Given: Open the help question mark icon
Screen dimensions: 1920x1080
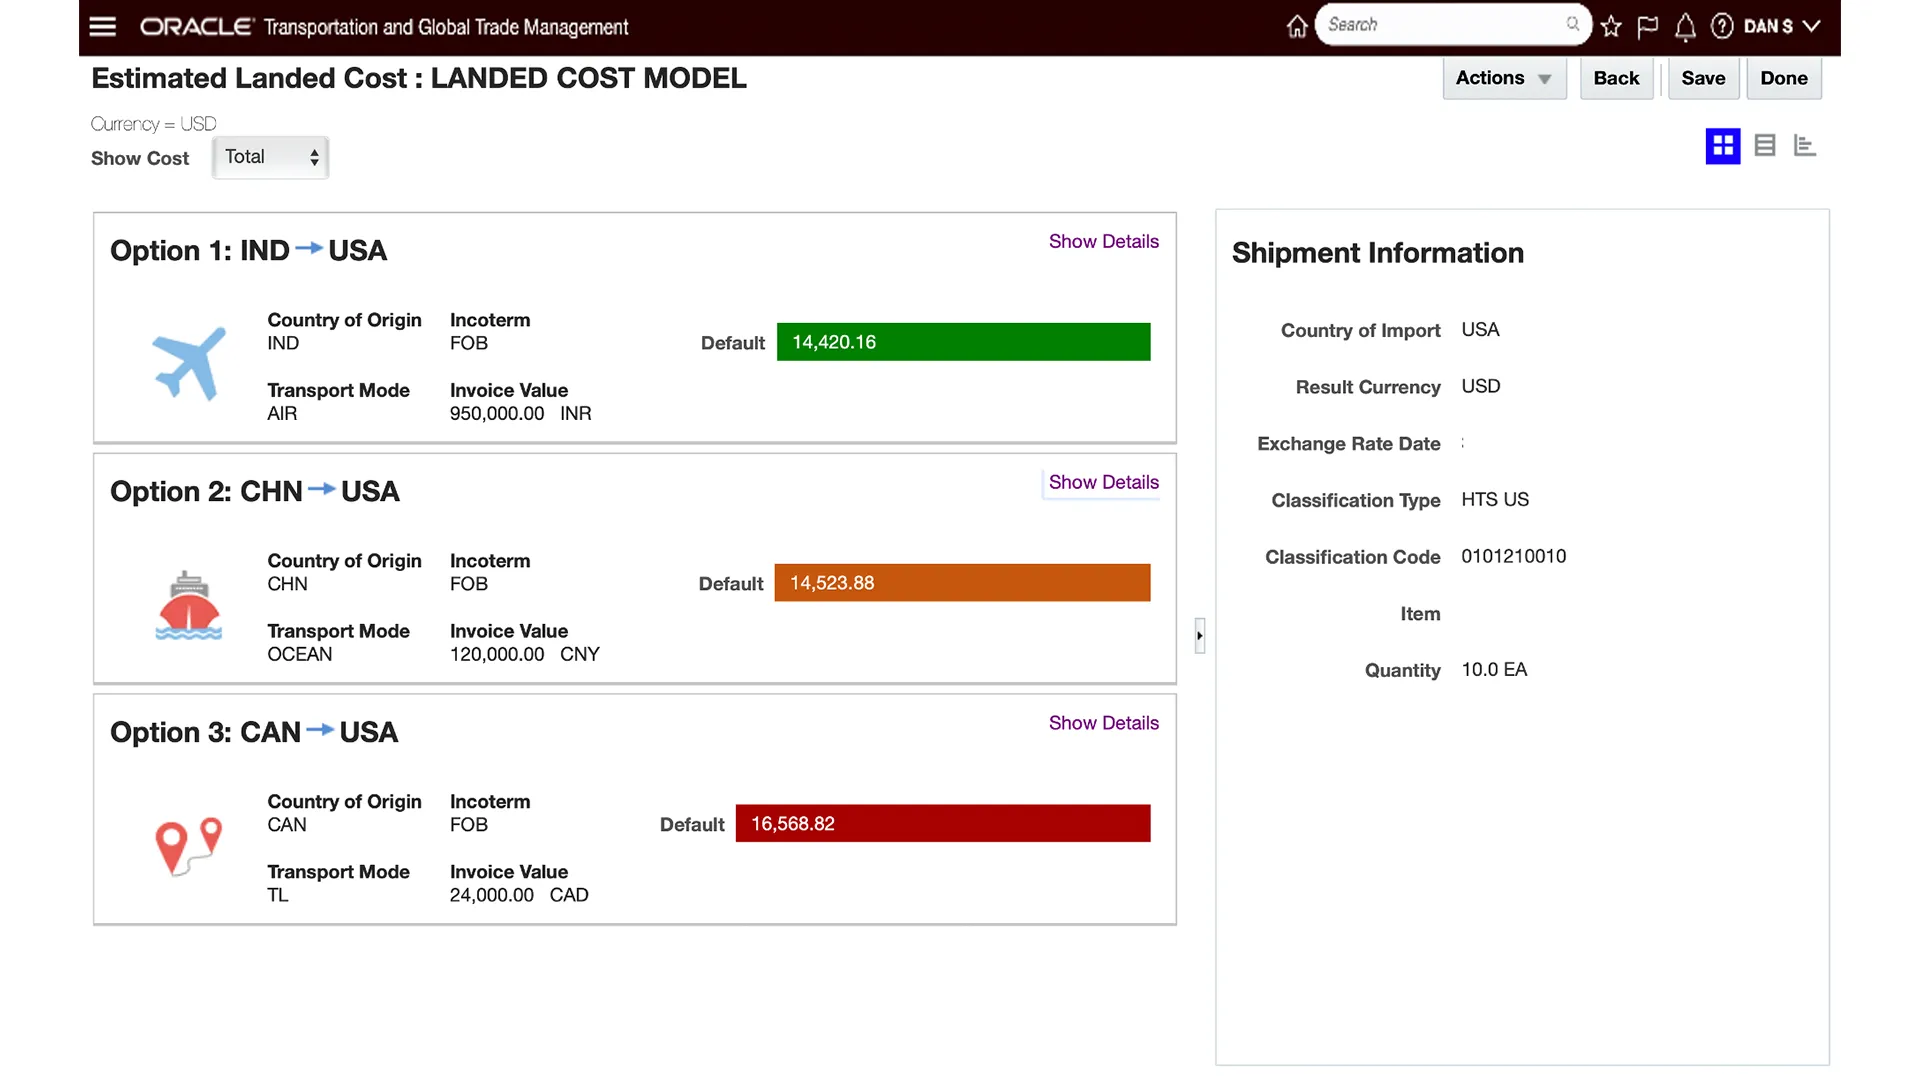Looking at the screenshot, I should point(1722,27).
